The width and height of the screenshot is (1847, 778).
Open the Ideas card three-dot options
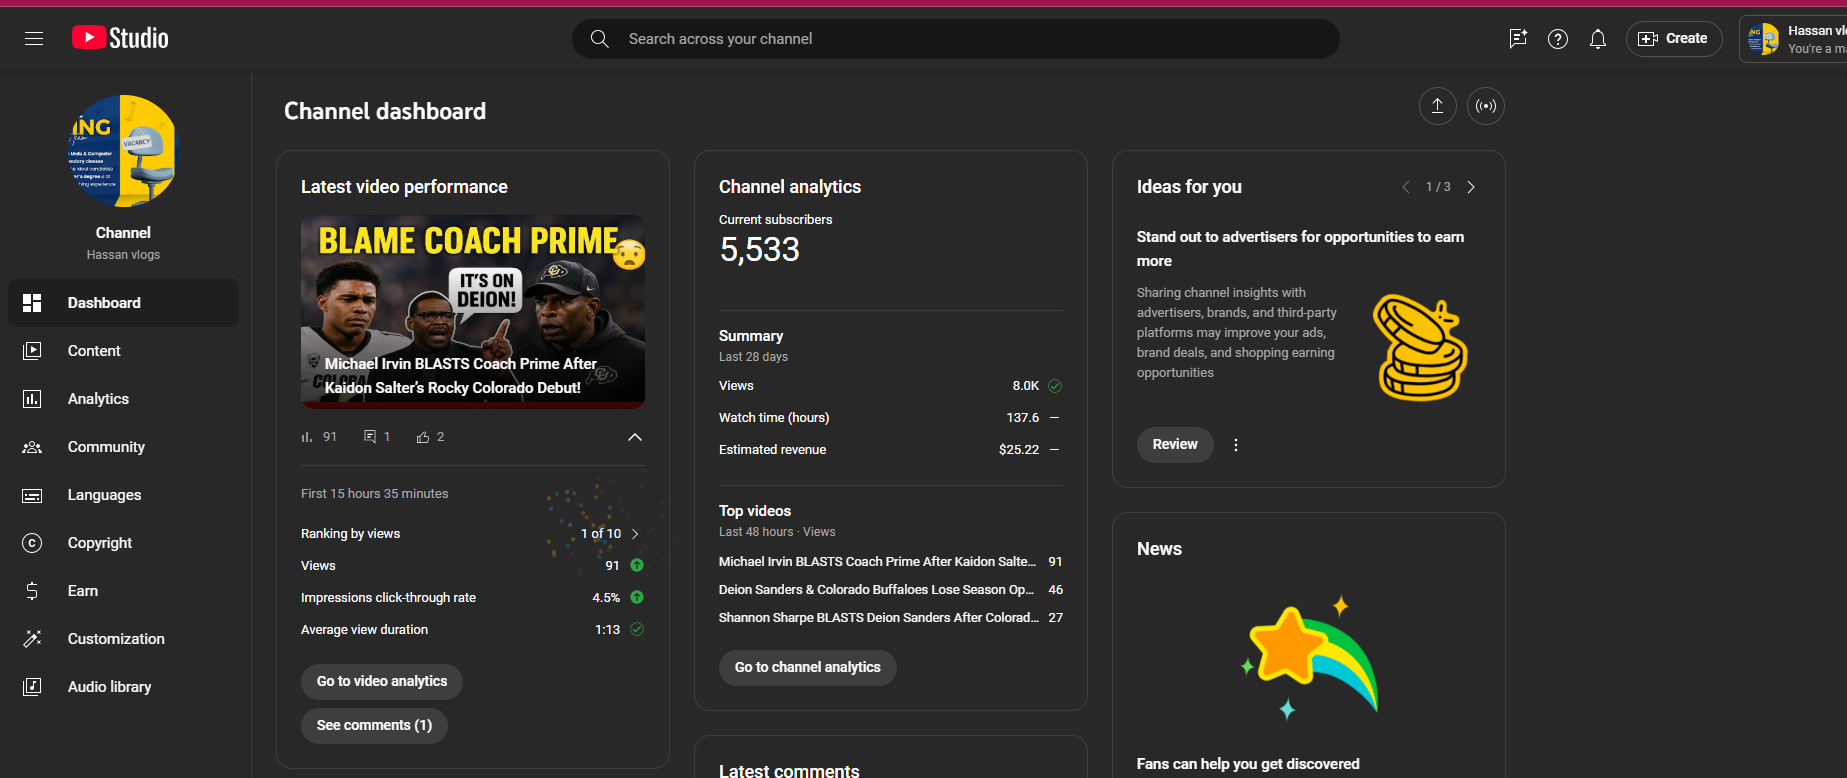point(1236,445)
